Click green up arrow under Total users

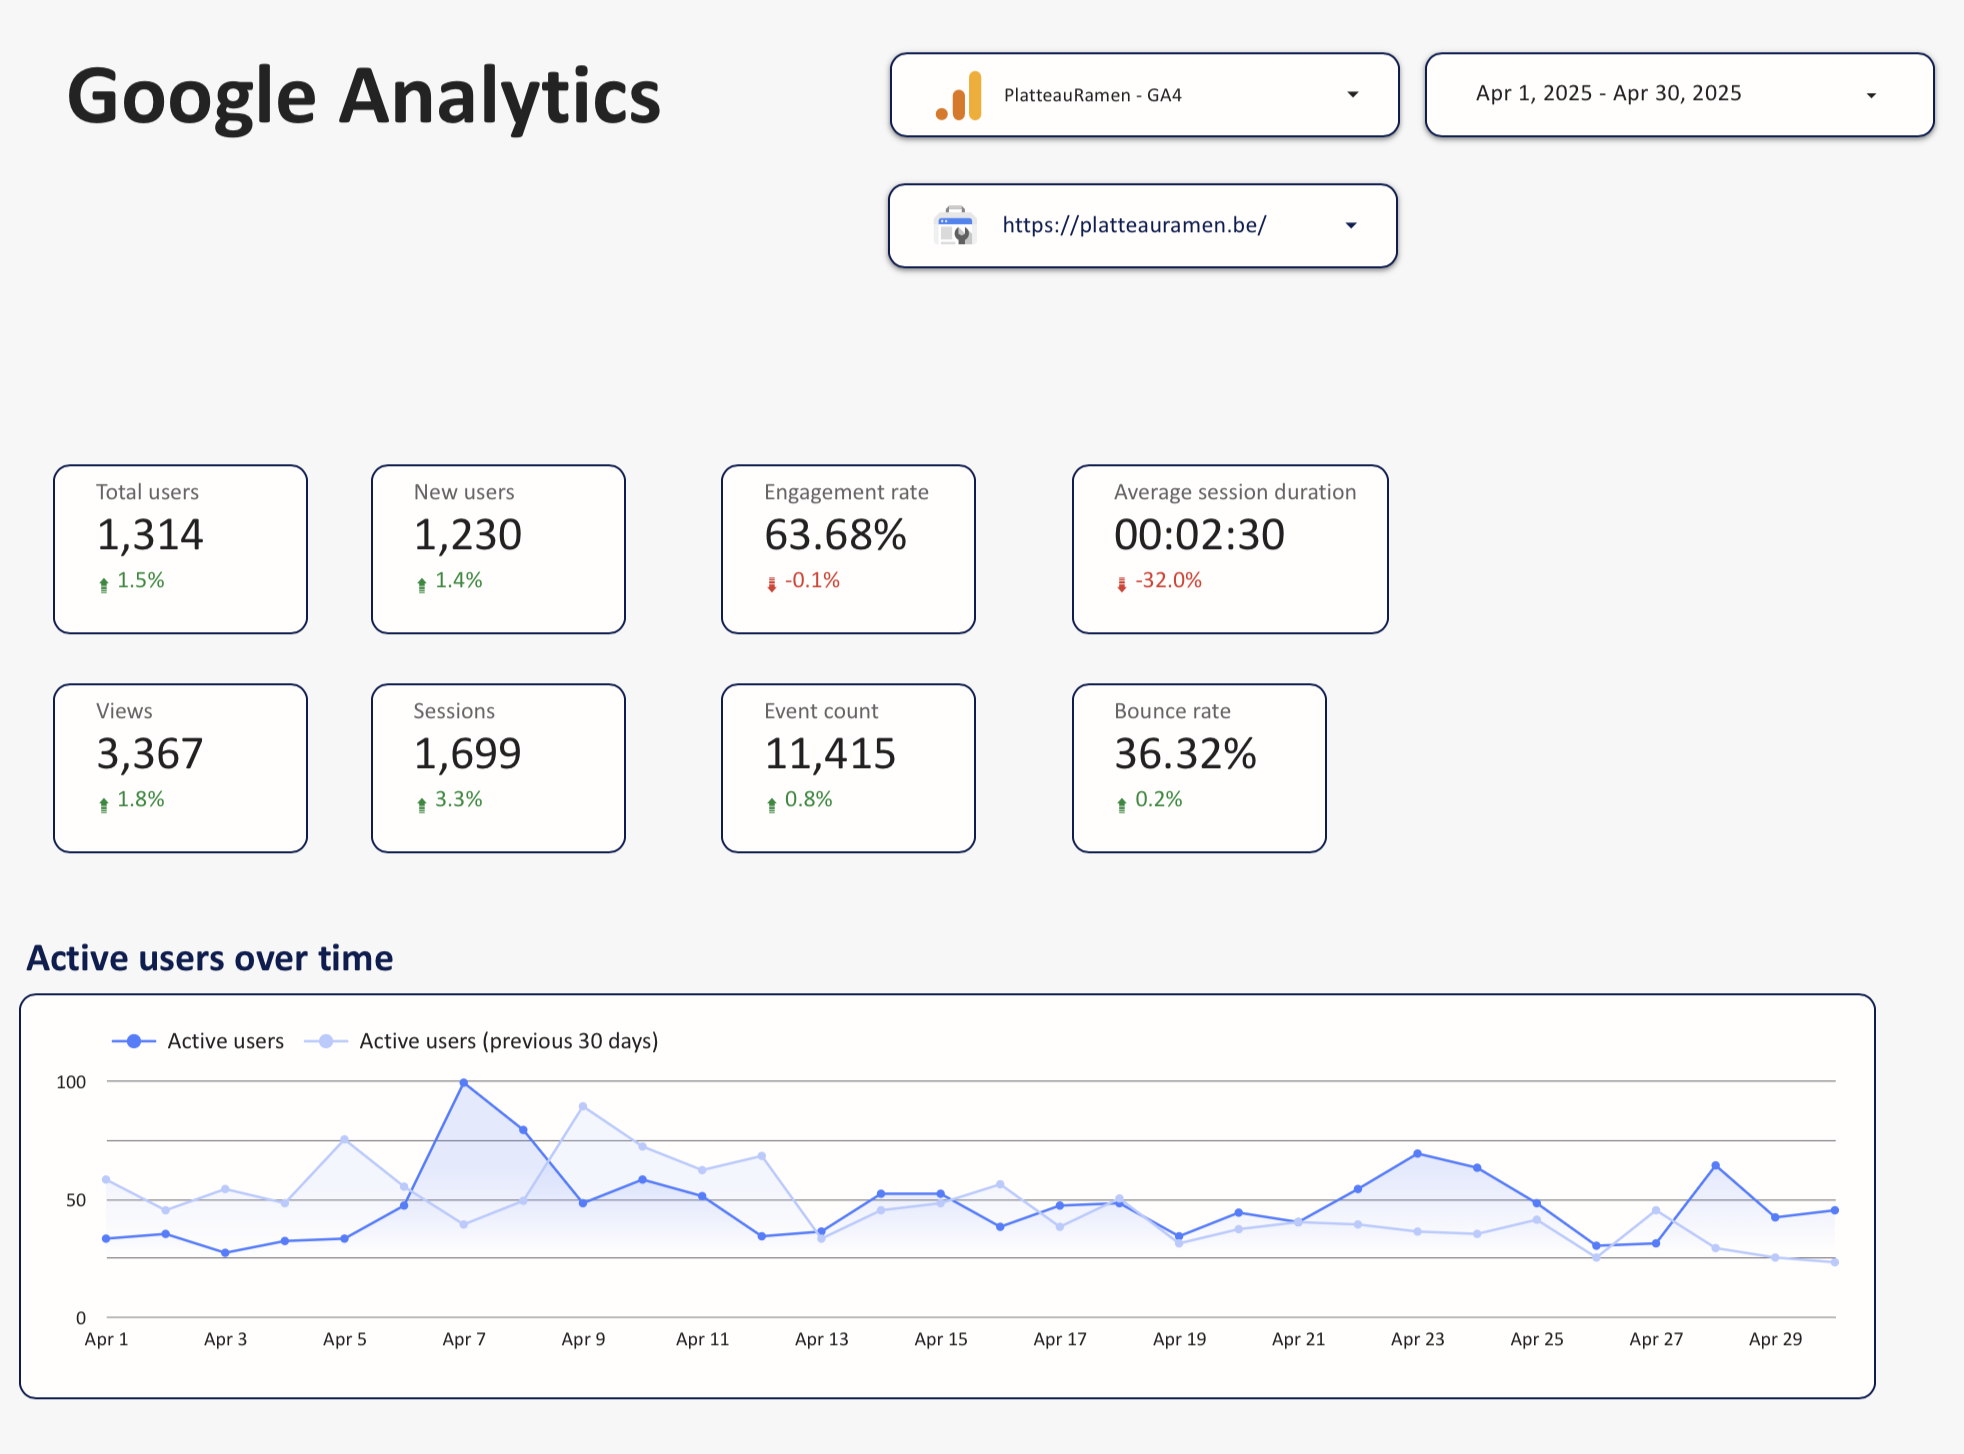pos(104,584)
